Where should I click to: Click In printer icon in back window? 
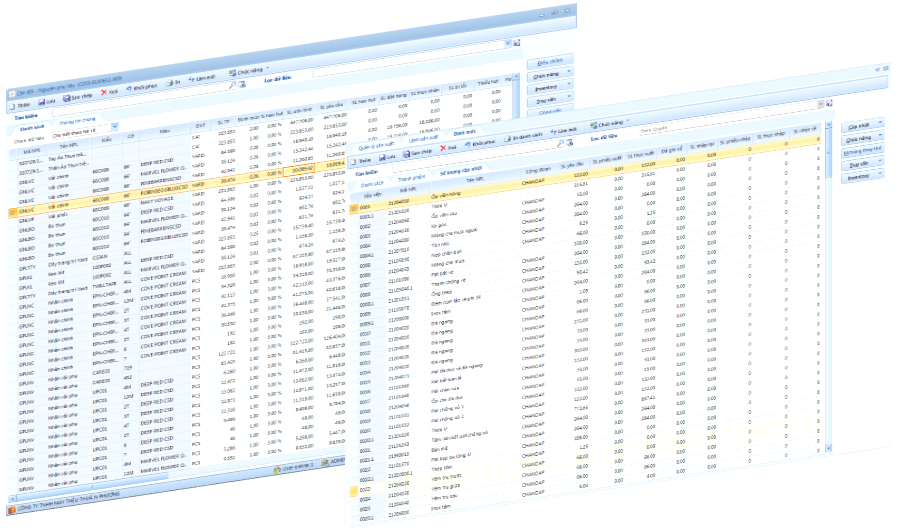coord(170,83)
